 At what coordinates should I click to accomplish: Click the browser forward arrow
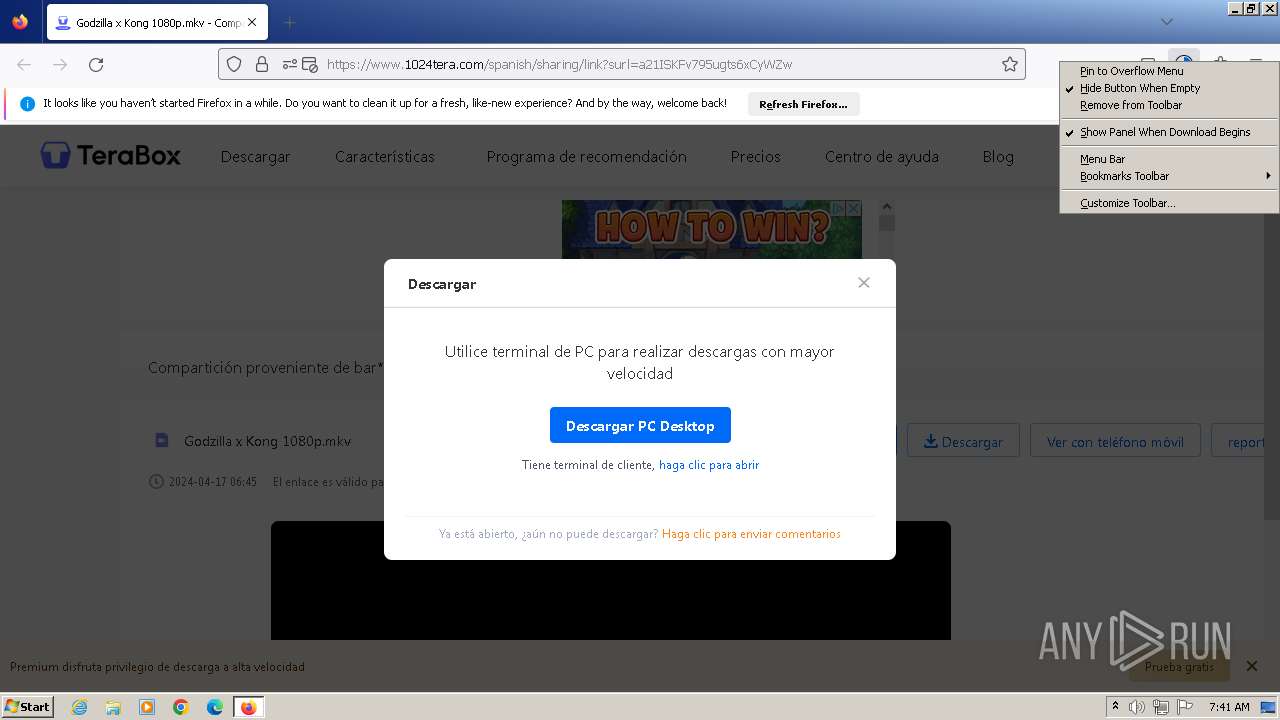tap(60, 64)
